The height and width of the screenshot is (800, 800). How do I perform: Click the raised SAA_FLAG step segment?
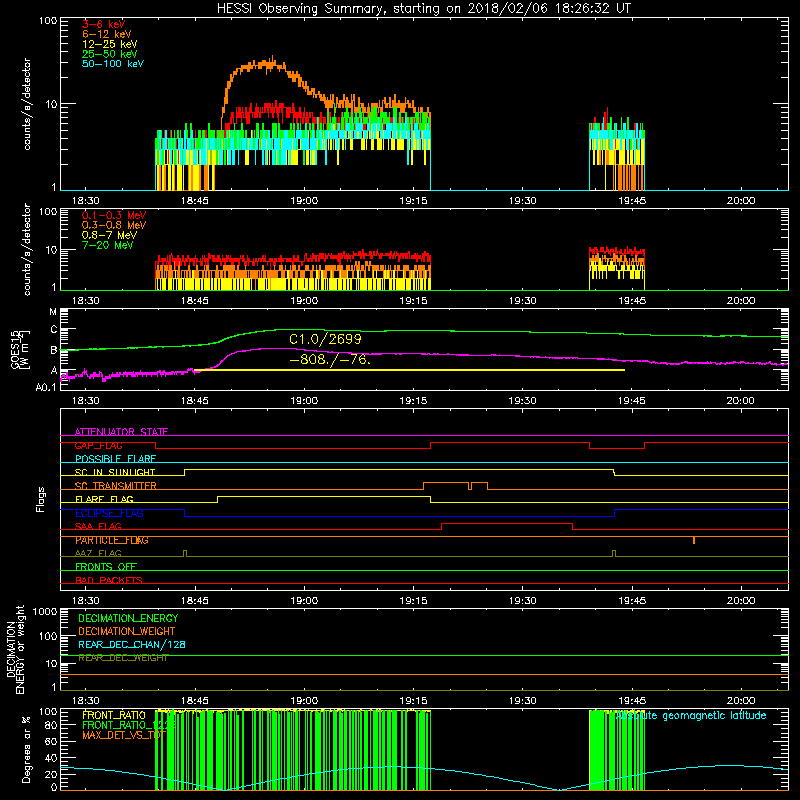point(507,523)
